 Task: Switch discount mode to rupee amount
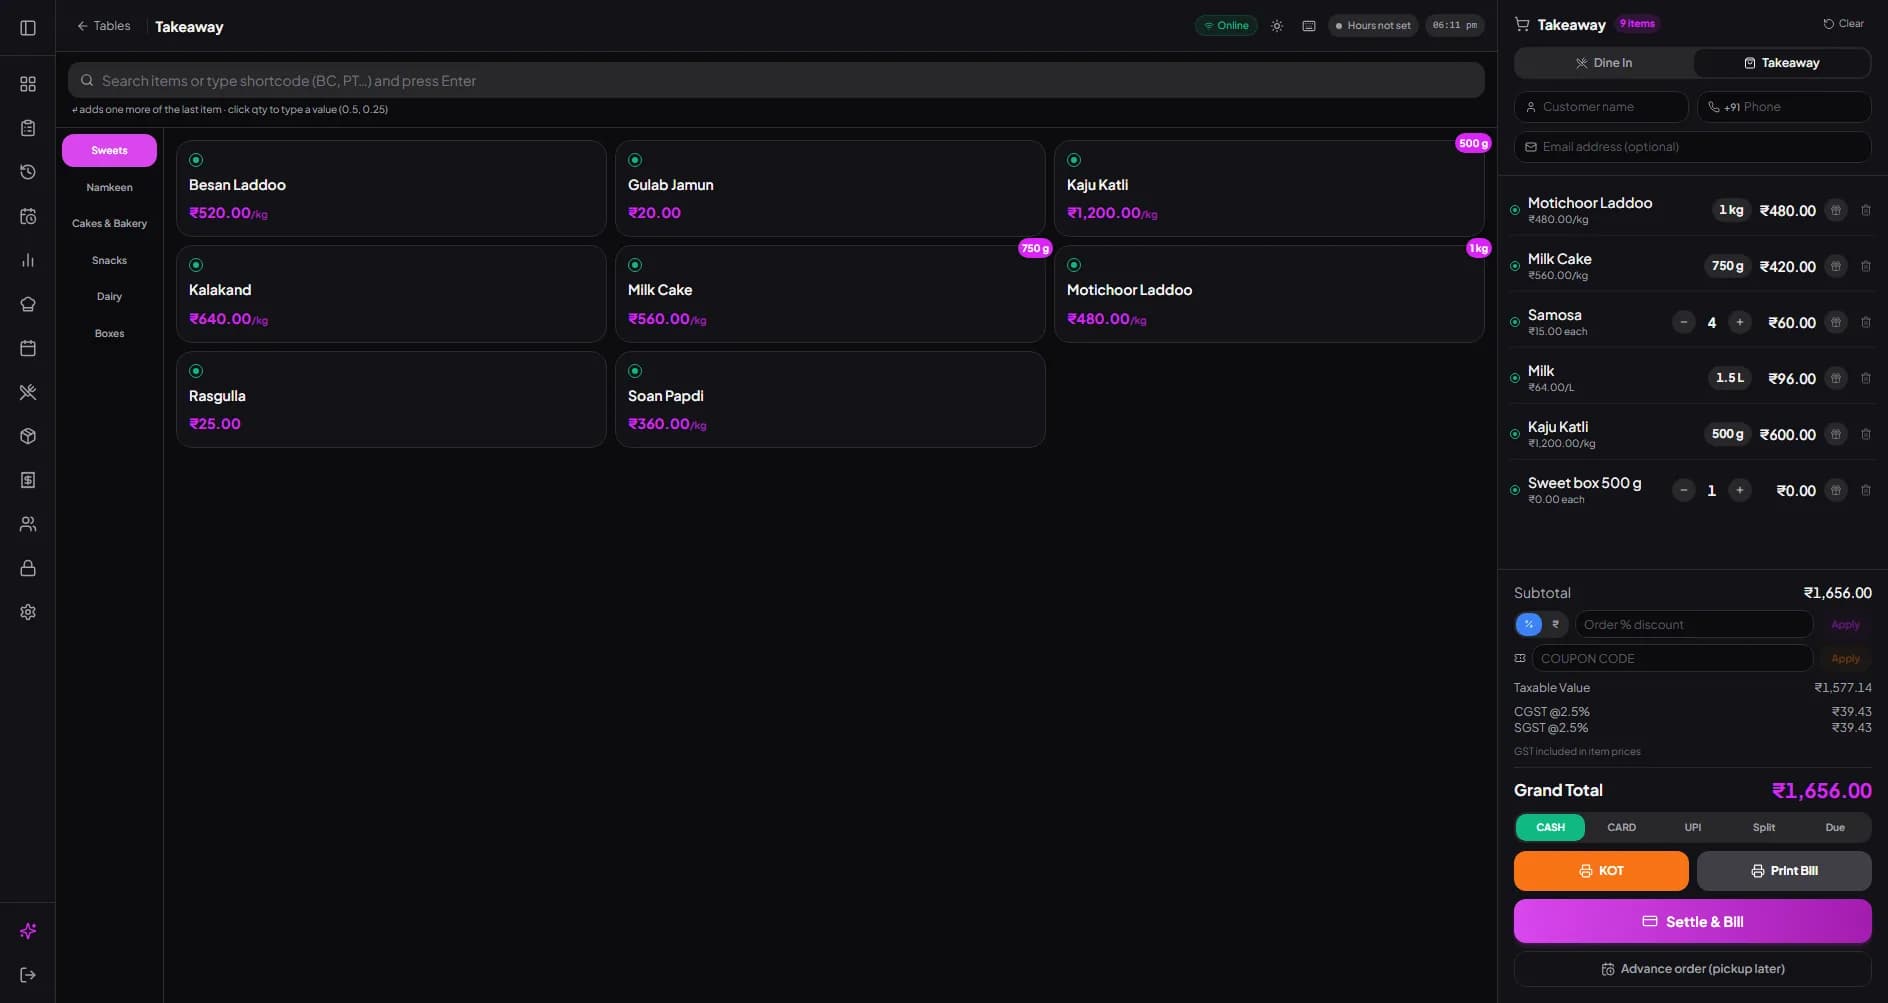click(x=1555, y=625)
